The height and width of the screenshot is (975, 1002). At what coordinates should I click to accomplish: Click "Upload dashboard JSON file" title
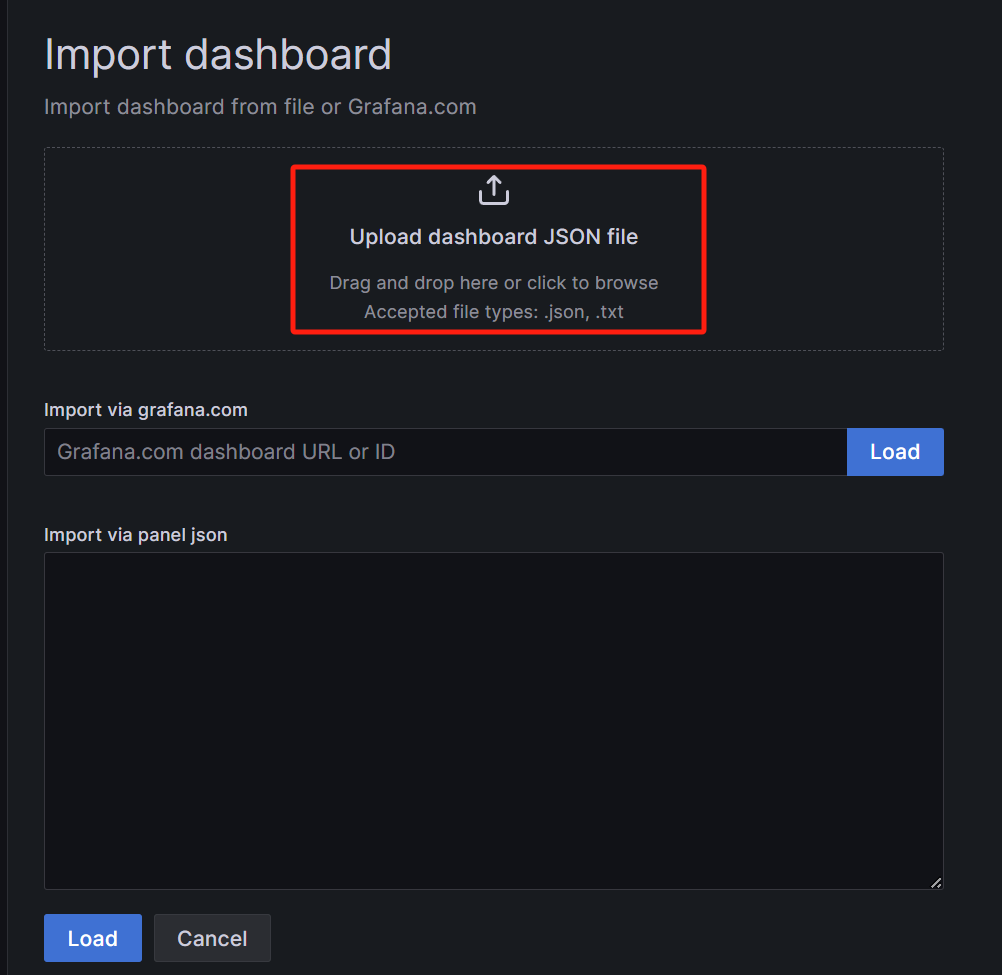click(493, 237)
